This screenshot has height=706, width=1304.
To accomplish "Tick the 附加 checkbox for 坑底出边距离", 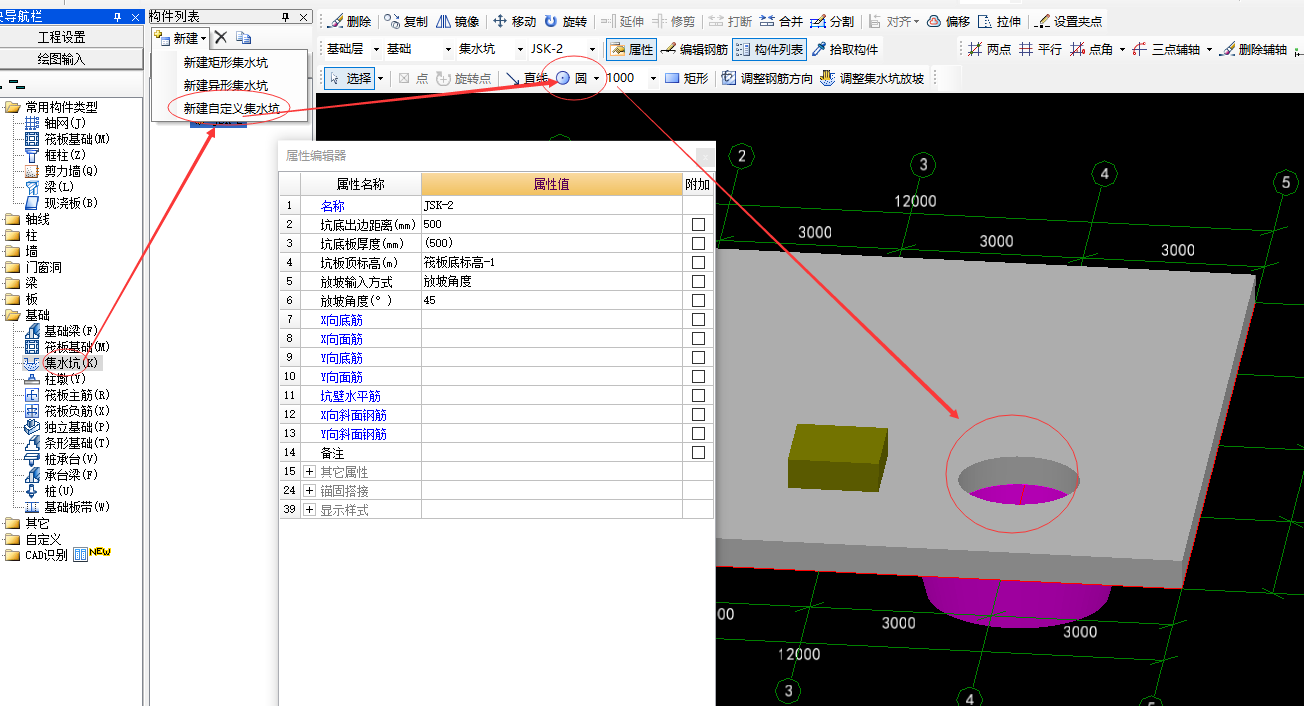I will (698, 225).
